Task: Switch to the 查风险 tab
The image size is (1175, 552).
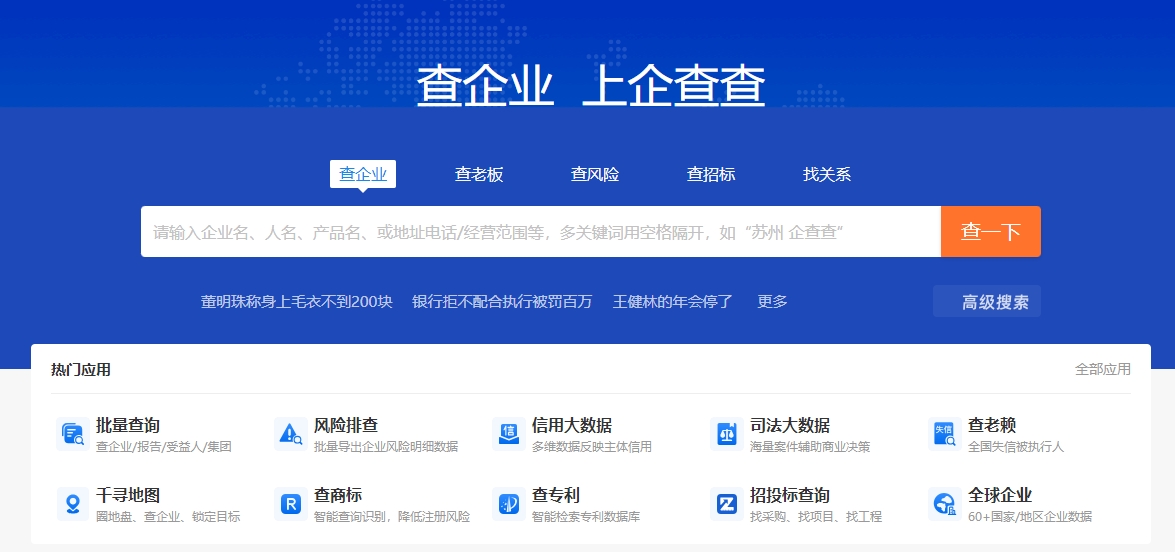Action: tap(595, 175)
